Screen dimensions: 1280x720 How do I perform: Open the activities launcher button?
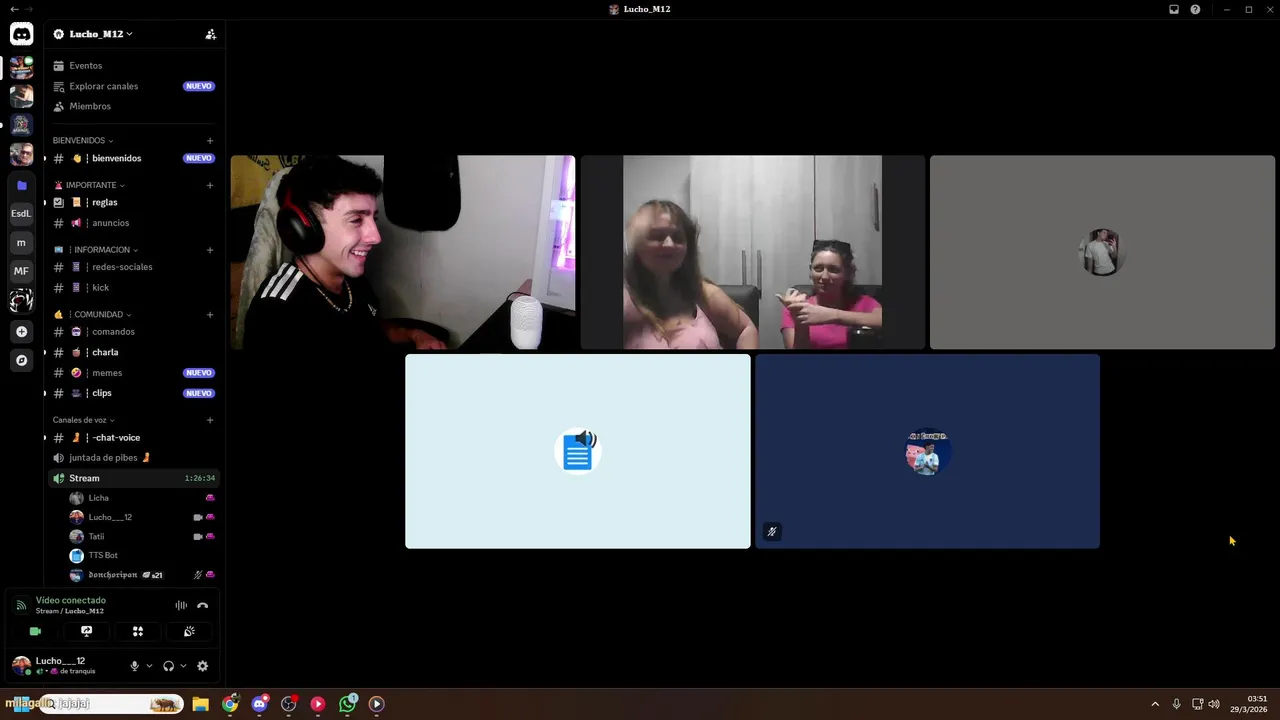tap(138, 632)
